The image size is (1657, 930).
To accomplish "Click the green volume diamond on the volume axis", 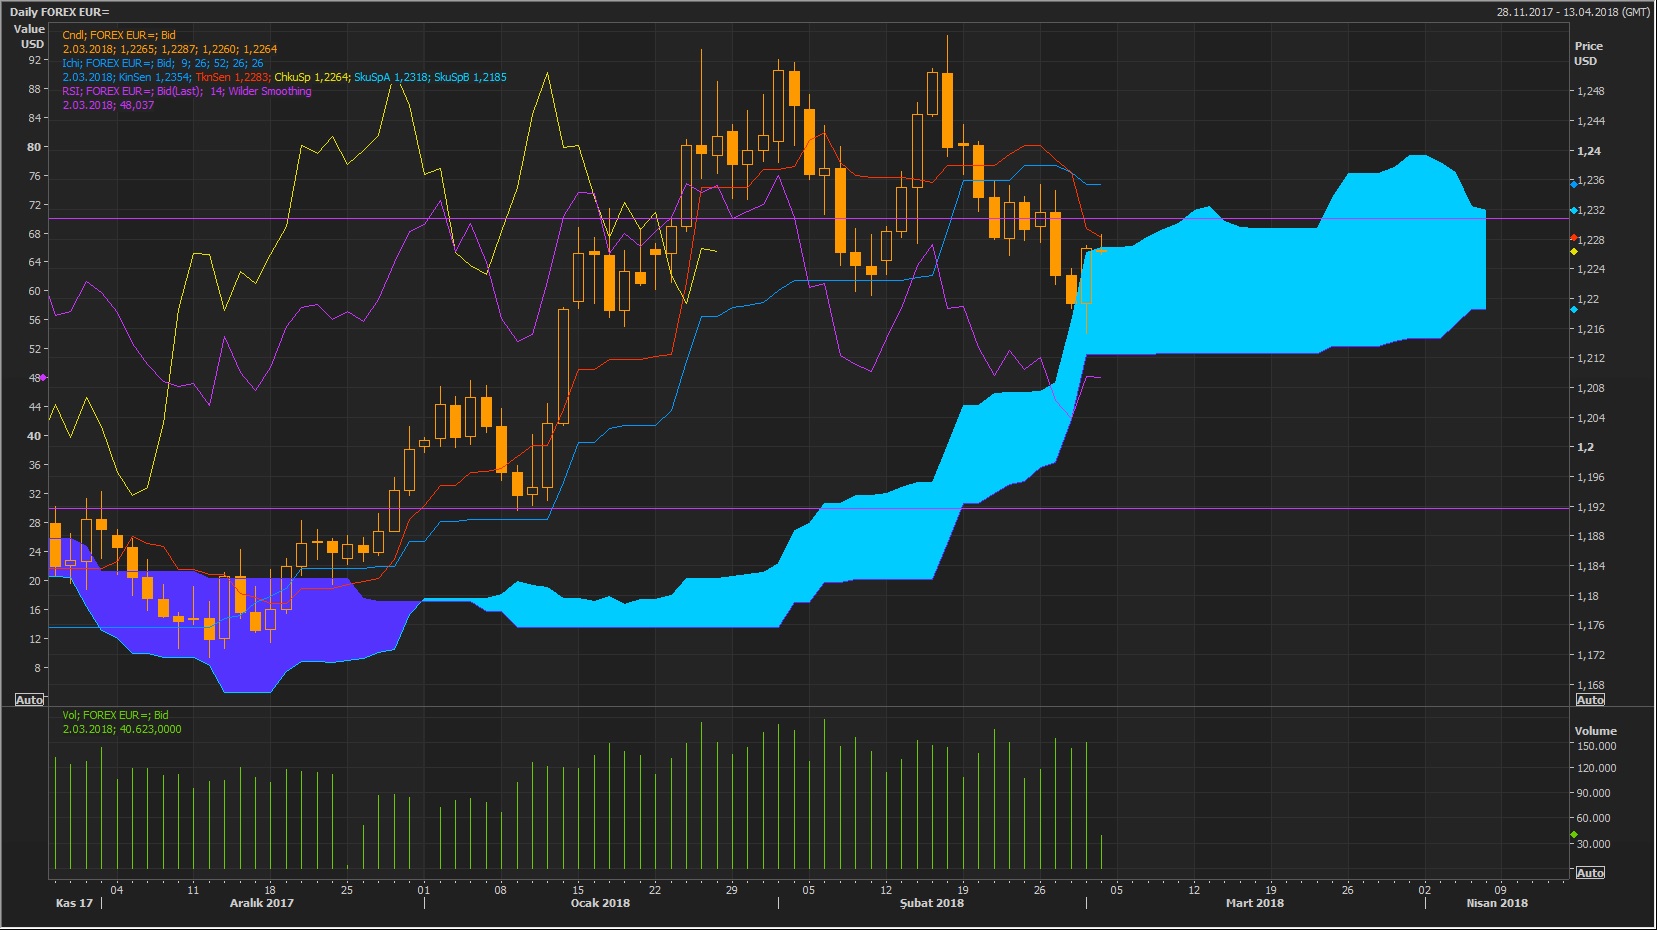I will tap(1574, 834).
